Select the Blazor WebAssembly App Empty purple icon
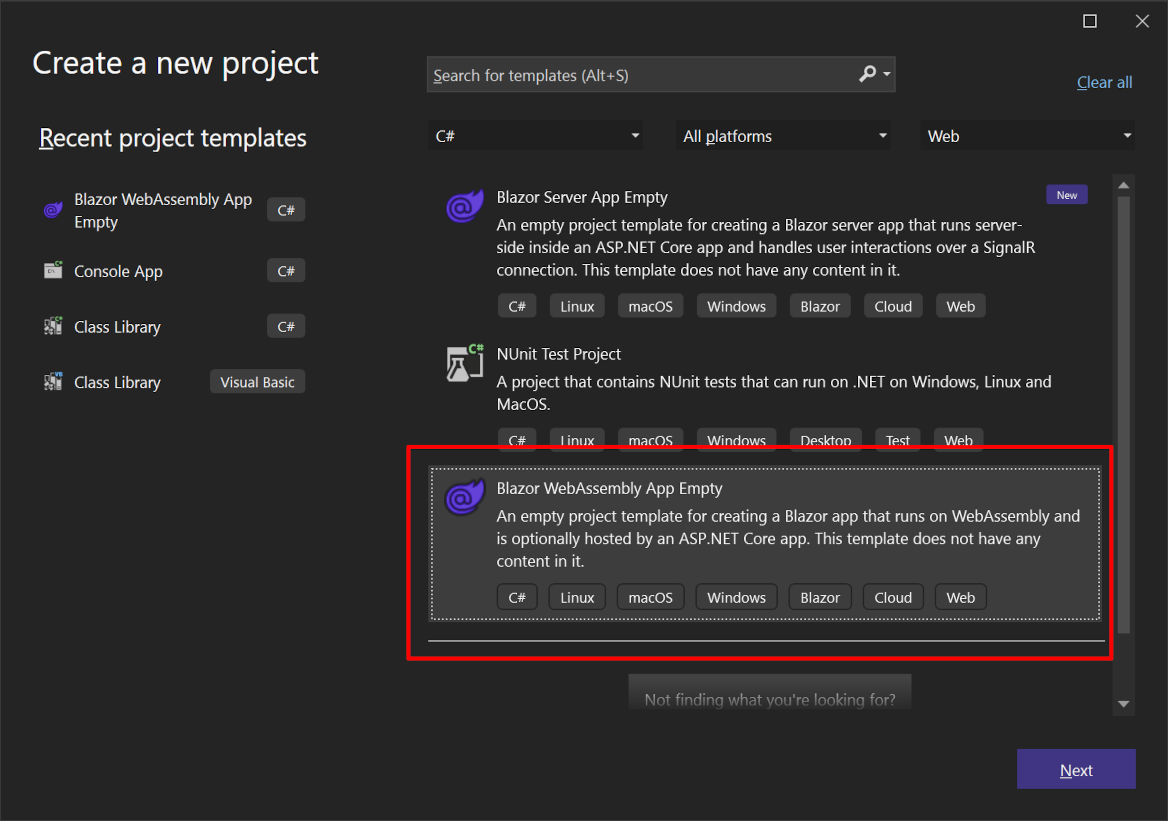This screenshot has height=821, width=1168. click(463, 496)
